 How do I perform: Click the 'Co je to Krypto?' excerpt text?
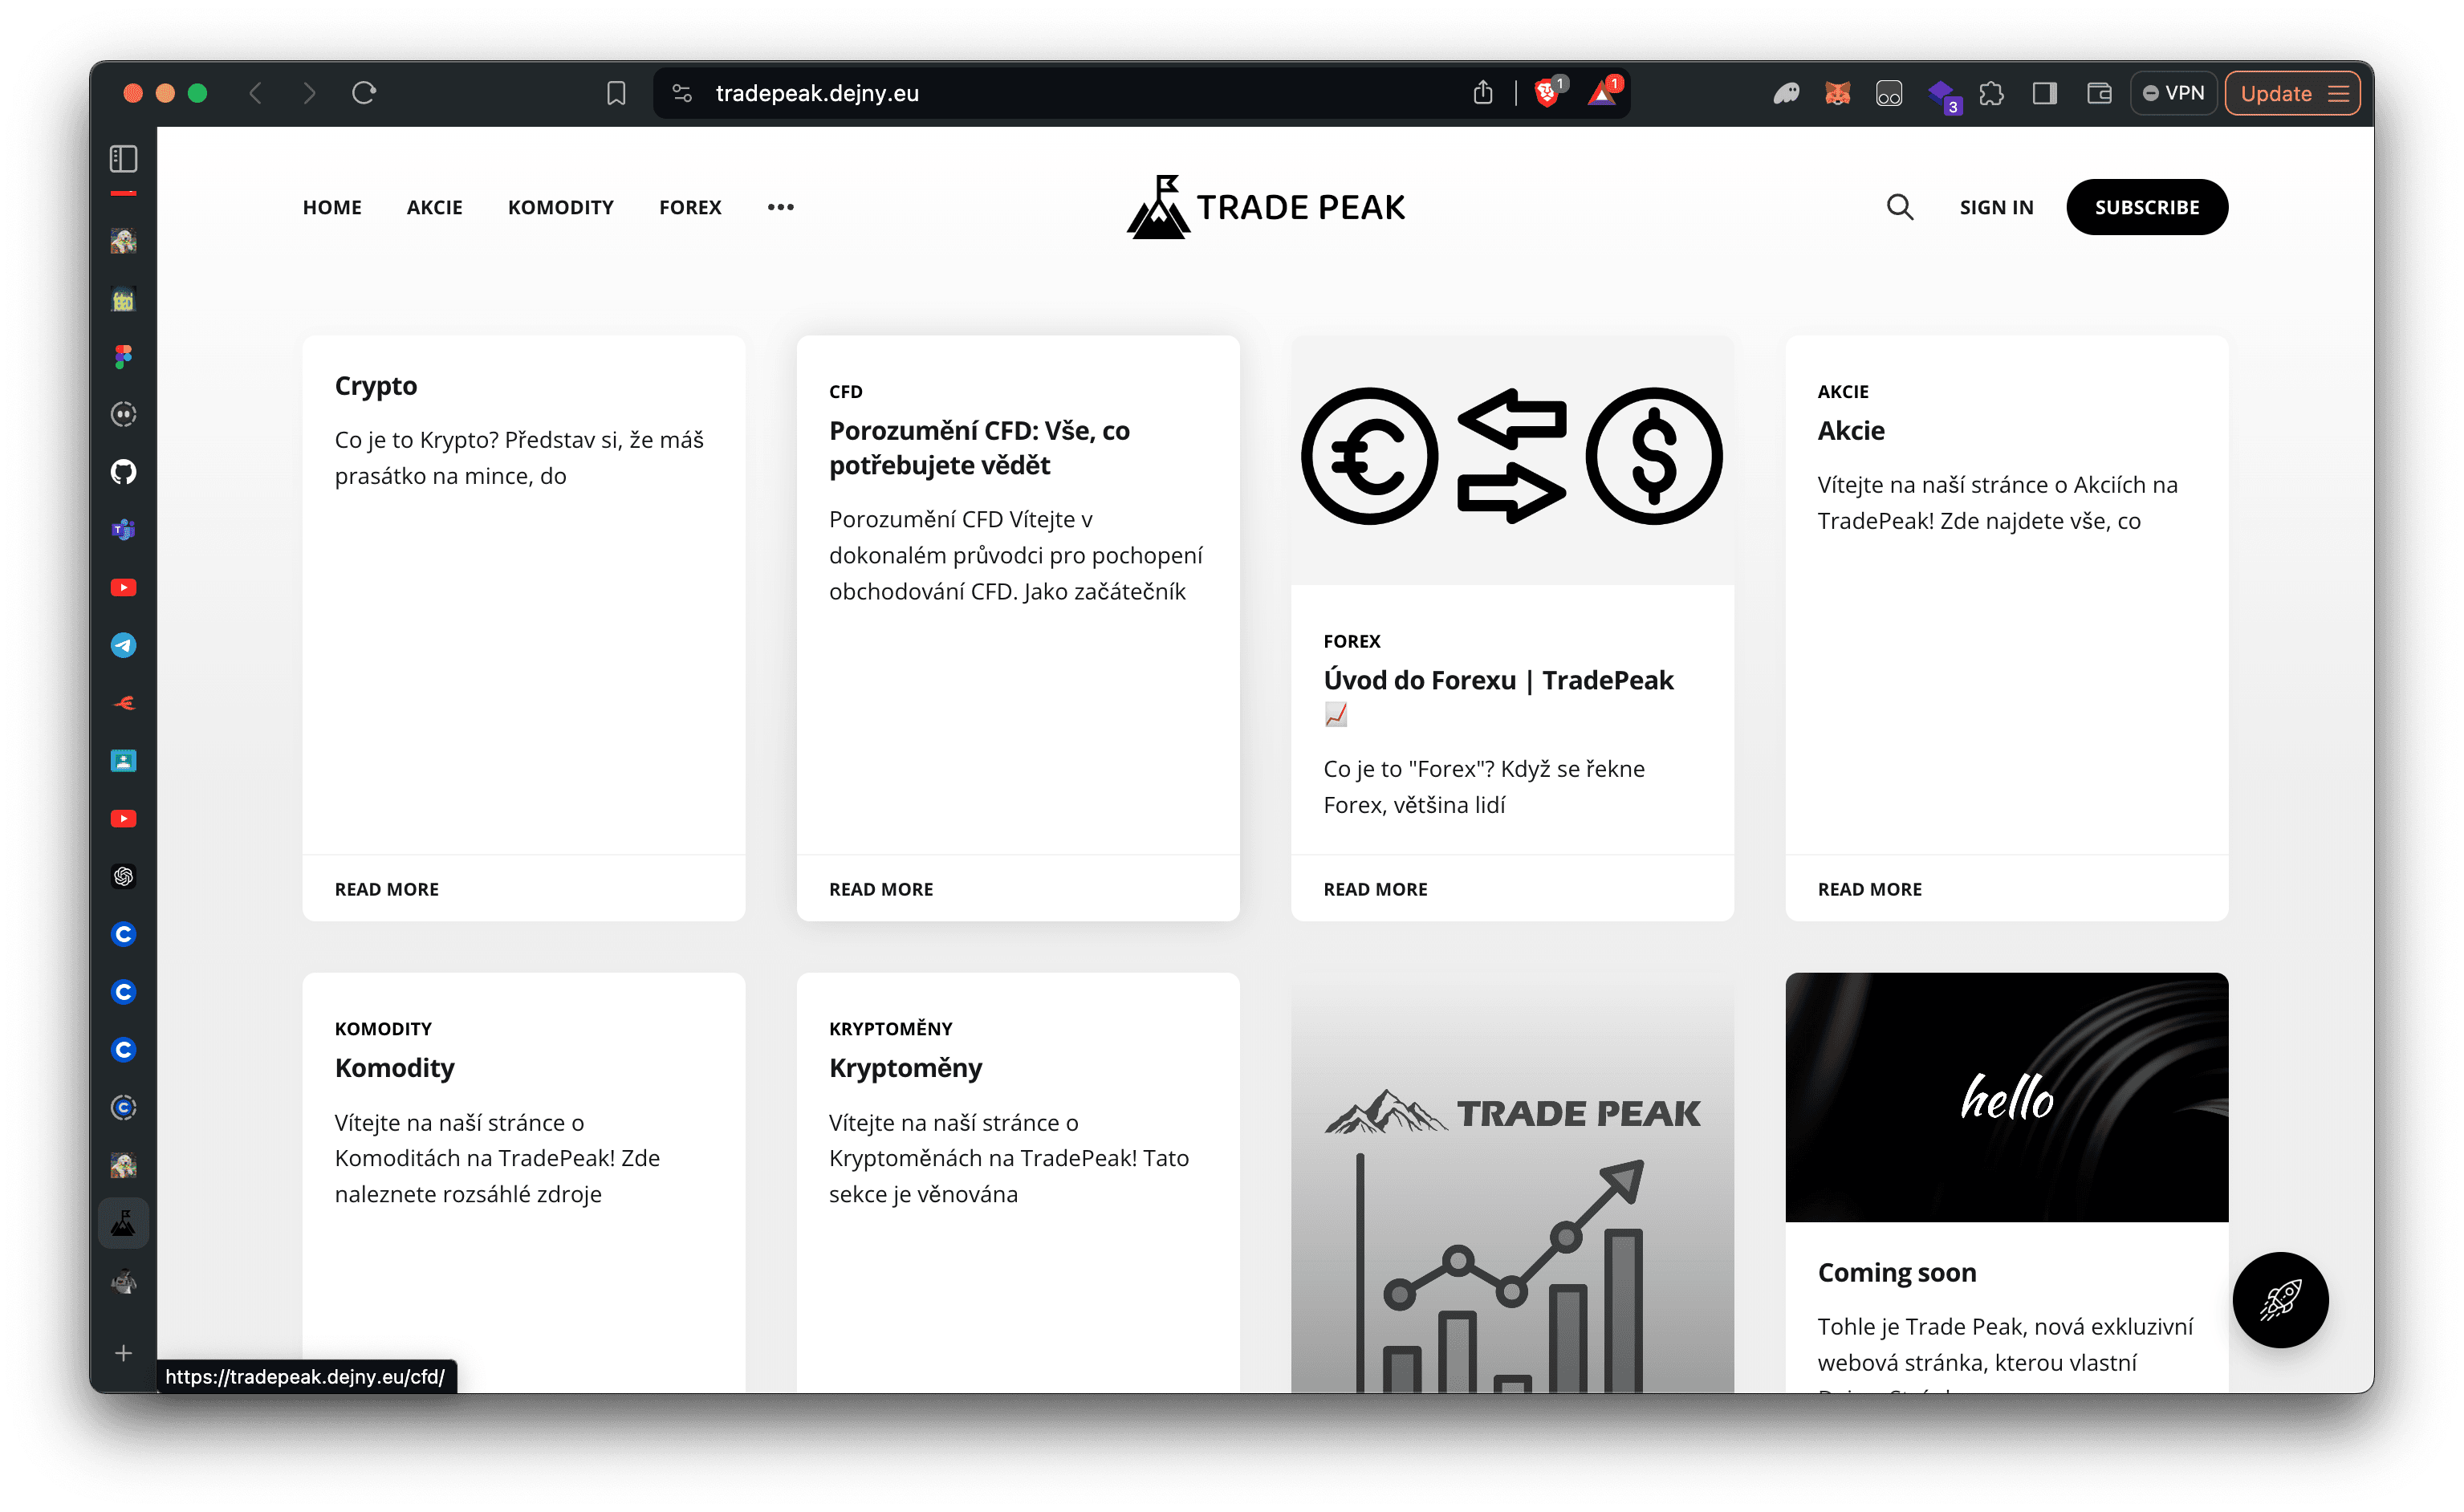519,457
